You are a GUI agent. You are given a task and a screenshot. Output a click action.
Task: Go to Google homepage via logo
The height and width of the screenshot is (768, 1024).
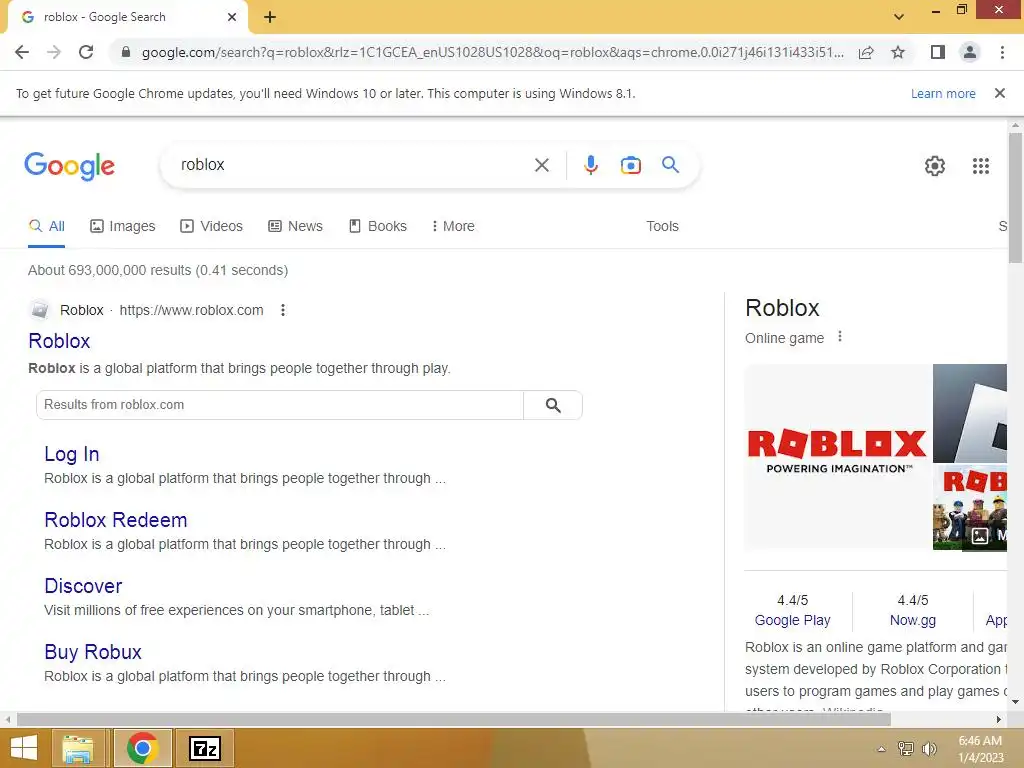tap(69, 166)
